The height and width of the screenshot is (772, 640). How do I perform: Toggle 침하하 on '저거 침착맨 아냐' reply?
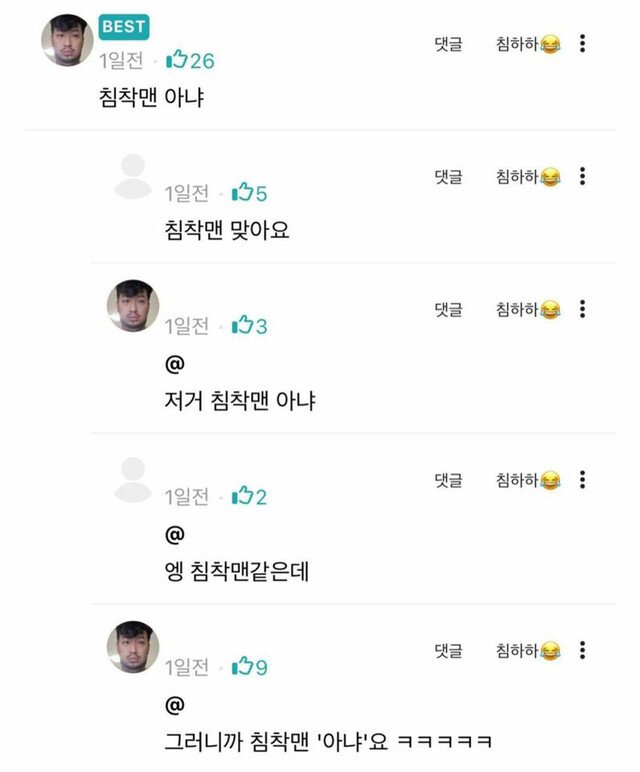point(528,310)
